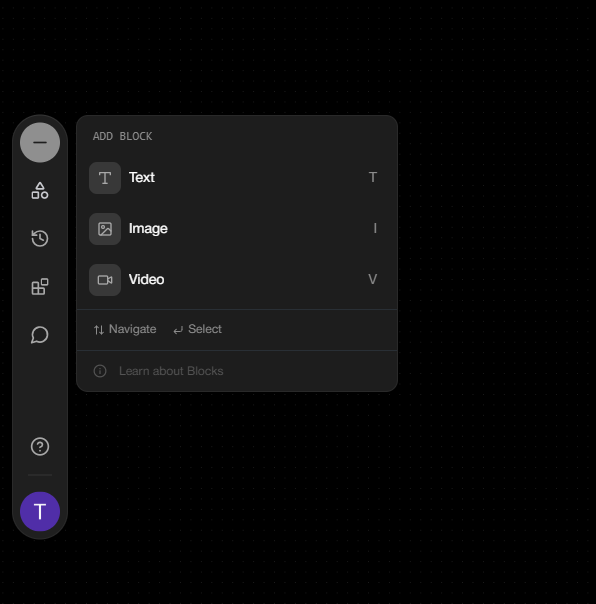Open the components grid icon in sidebar
Image resolution: width=596 pixels, height=604 pixels.
coord(40,287)
